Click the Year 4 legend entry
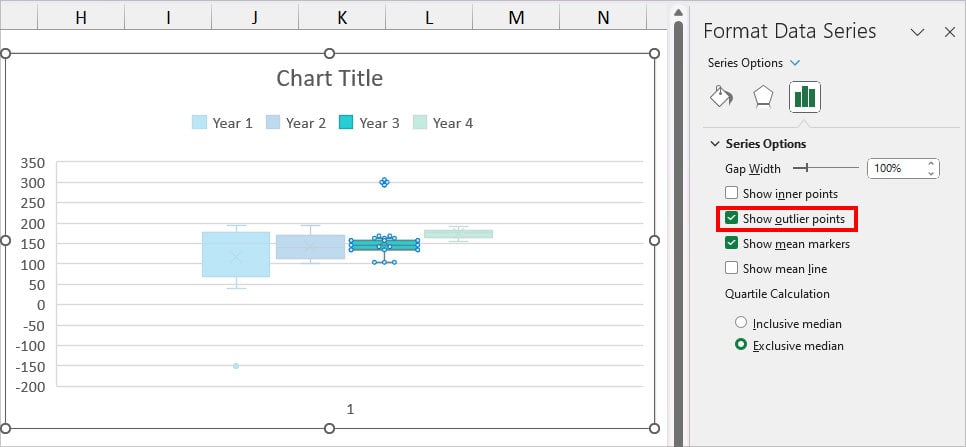The image size is (966, 447). tap(443, 123)
